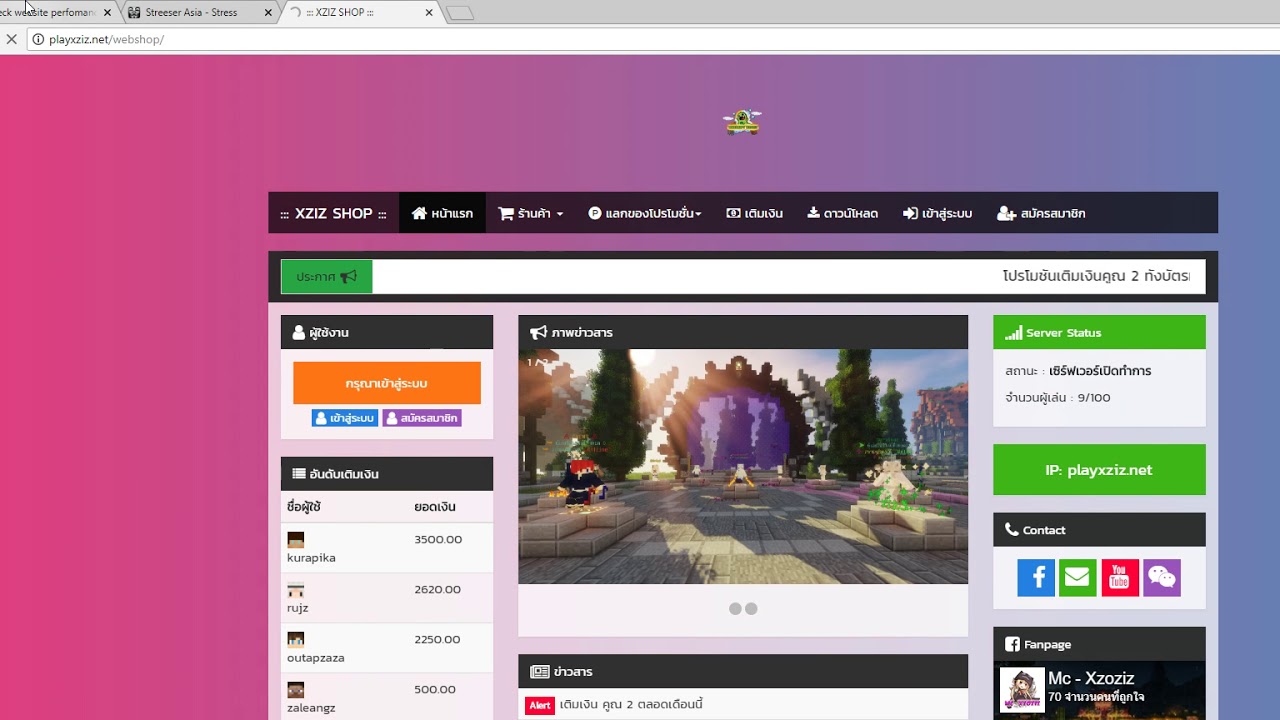This screenshot has width=1280, height=720.
Task: Switch to the Streeser Asia - Stress tab
Action: pyautogui.click(x=200, y=13)
